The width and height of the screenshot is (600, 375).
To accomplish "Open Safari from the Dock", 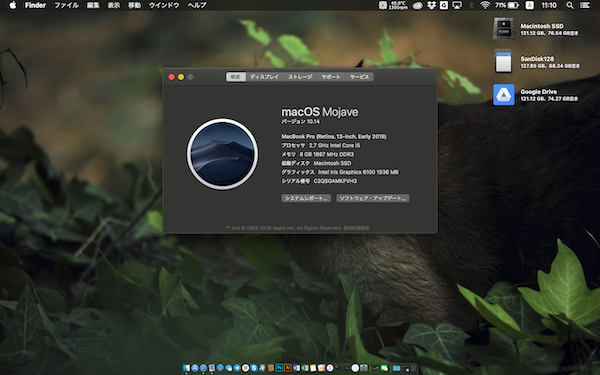I will click(203, 368).
